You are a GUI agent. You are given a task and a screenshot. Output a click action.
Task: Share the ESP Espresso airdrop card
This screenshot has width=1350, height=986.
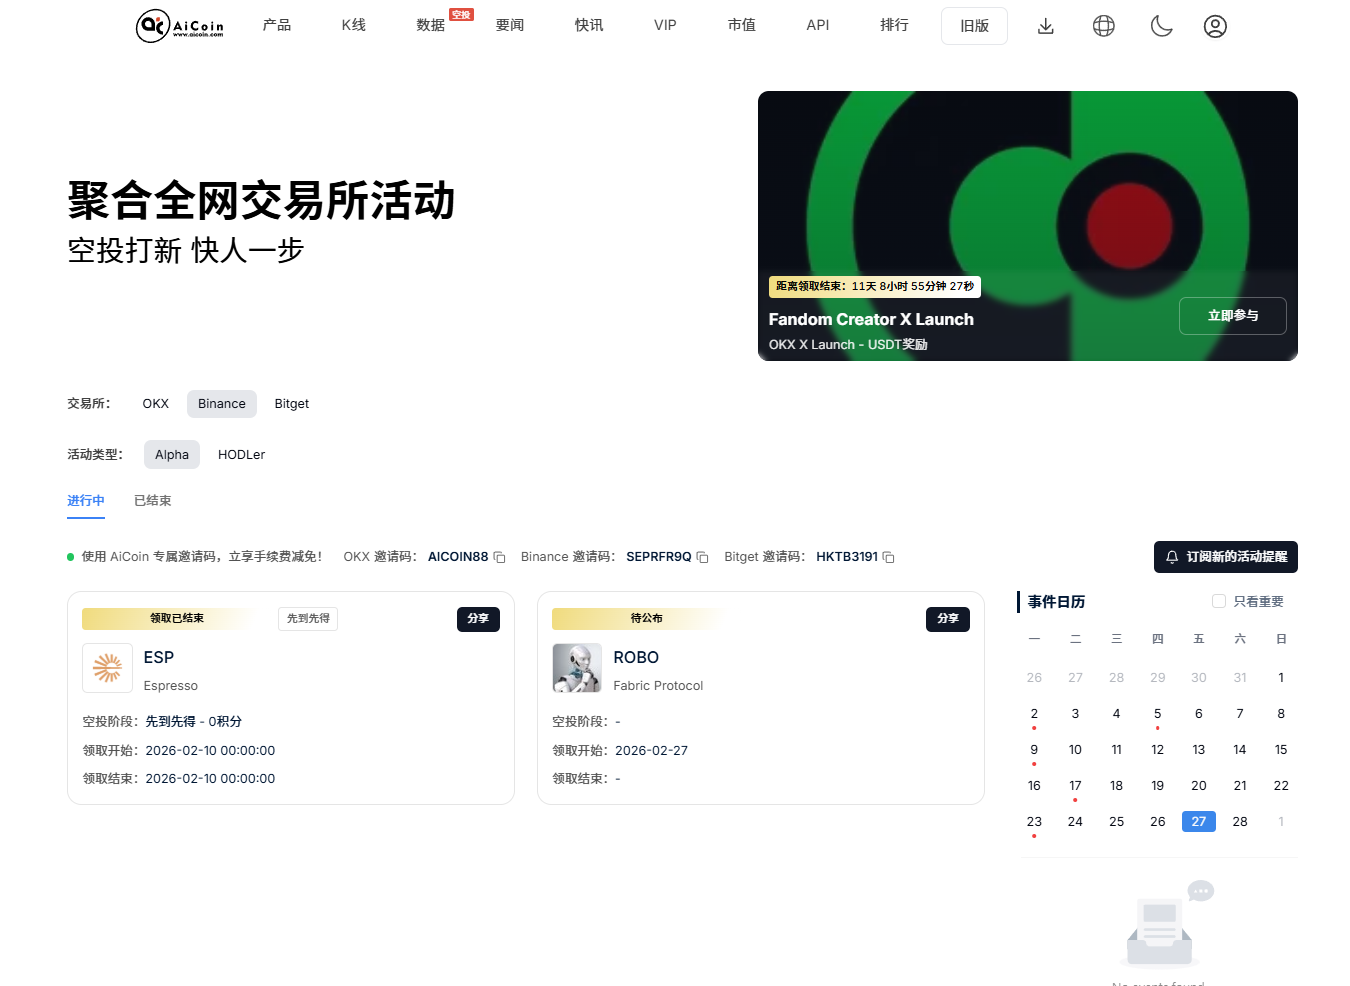pyautogui.click(x=478, y=619)
